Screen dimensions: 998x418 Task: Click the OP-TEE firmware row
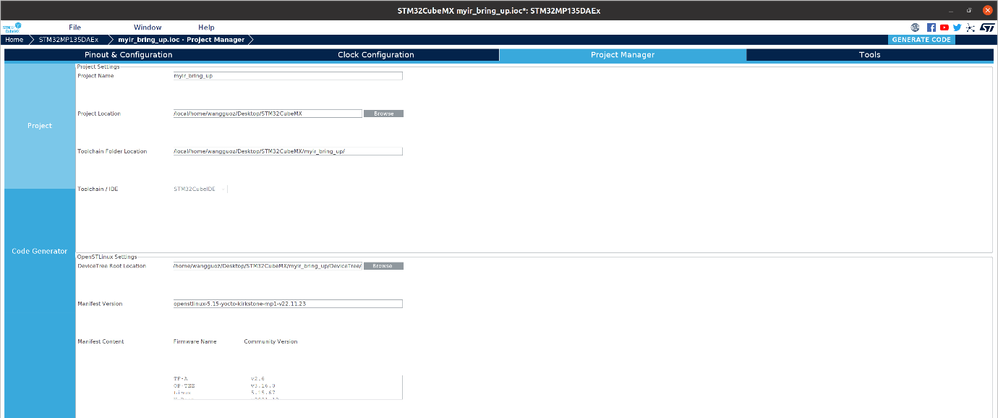[x=288, y=386]
